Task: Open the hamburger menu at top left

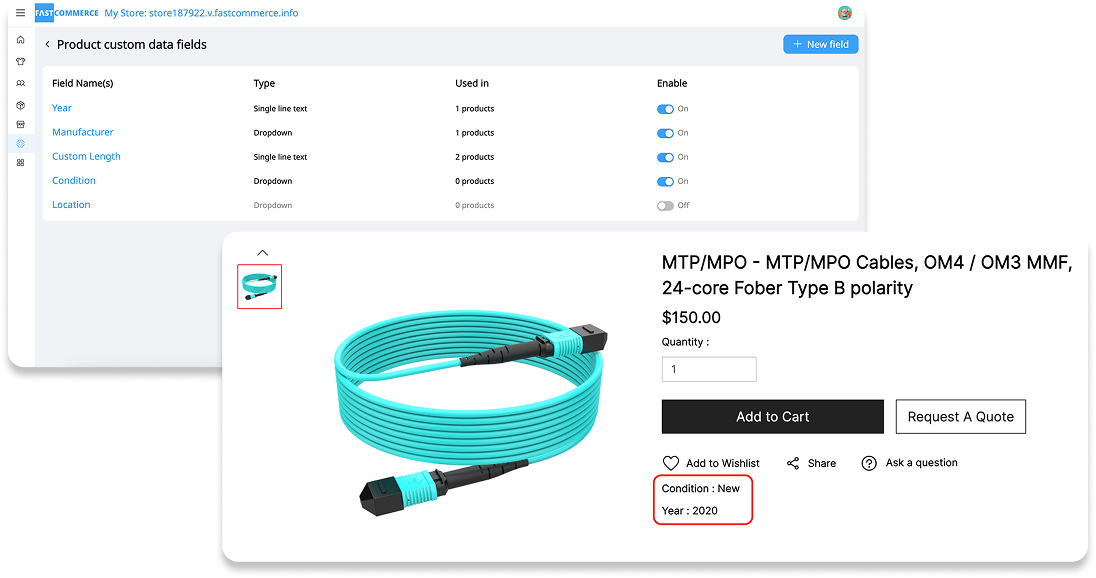Action: coord(20,13)
